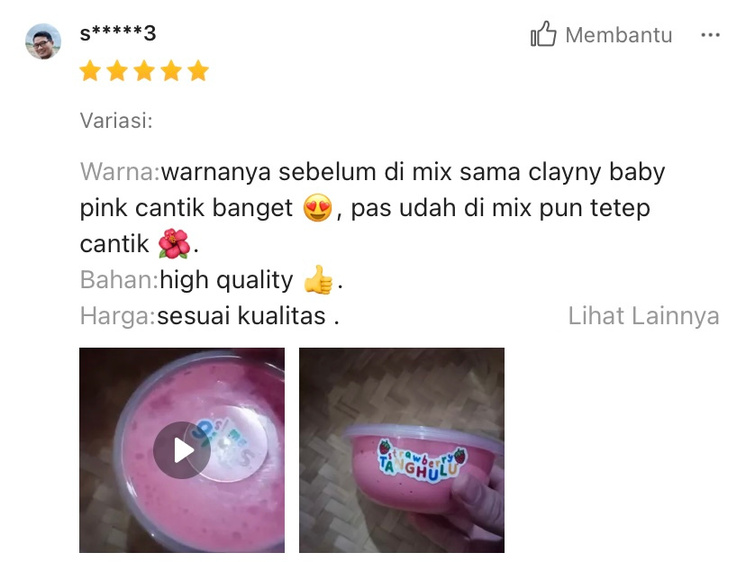Click the Variasi label
This screenshot has height=562, width=746.
pos(116,120)
